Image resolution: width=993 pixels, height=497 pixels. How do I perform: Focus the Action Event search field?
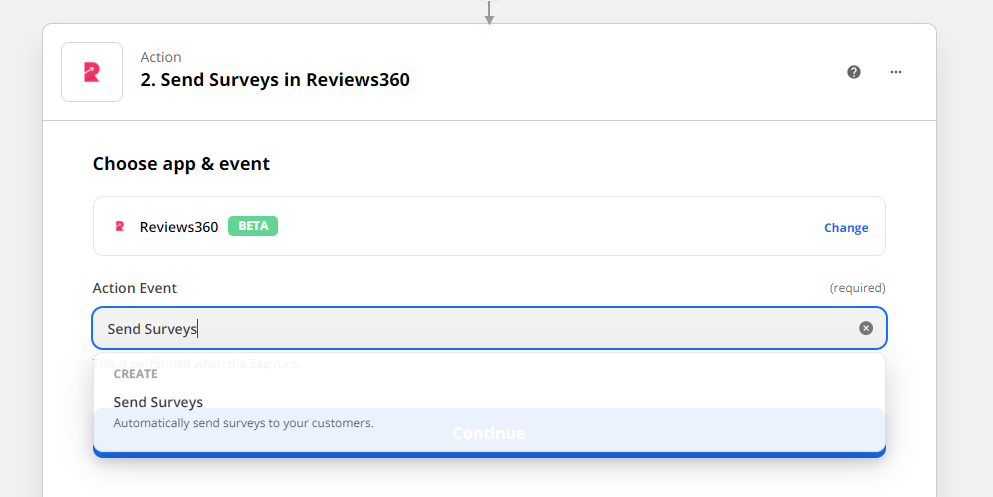490,328
